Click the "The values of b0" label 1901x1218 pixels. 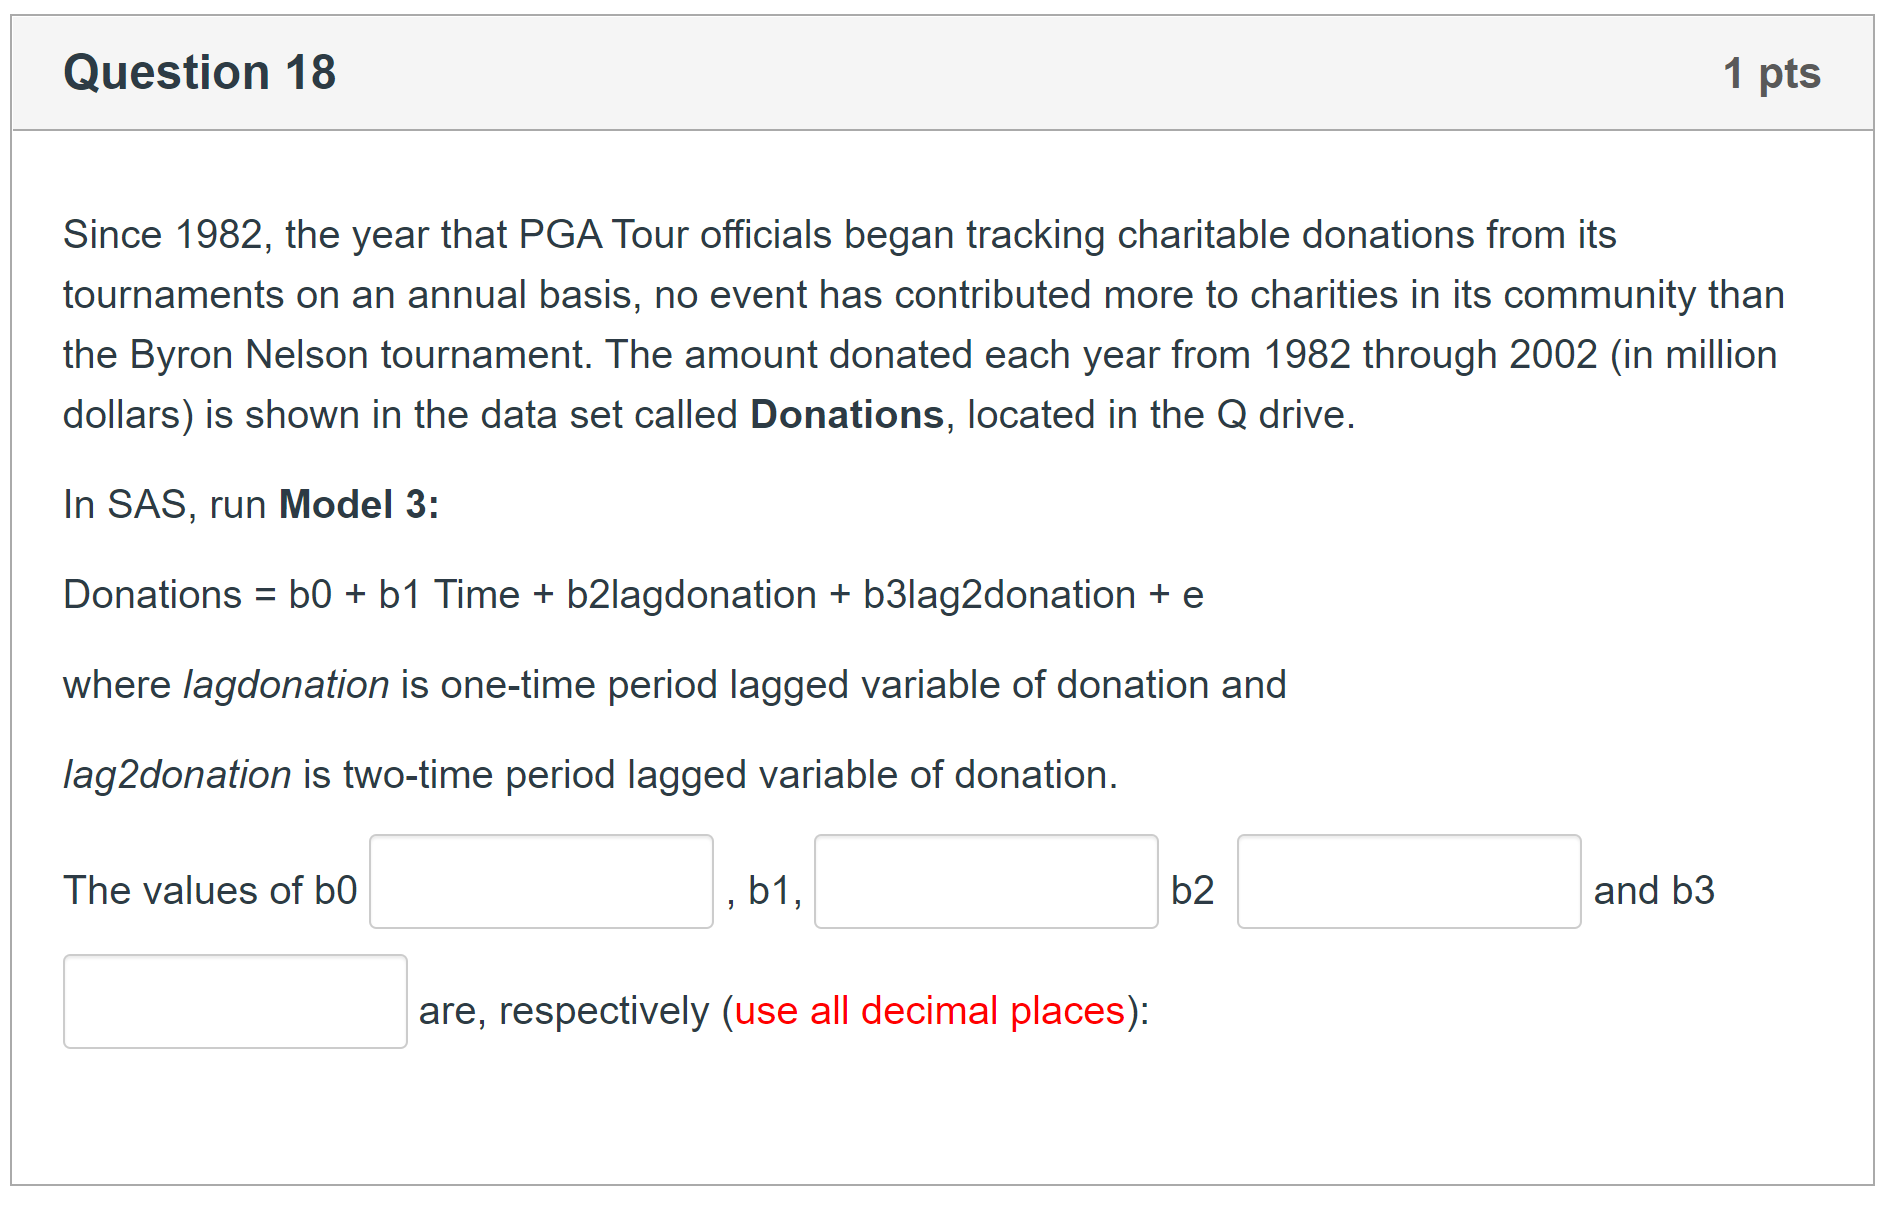(210, 890)
